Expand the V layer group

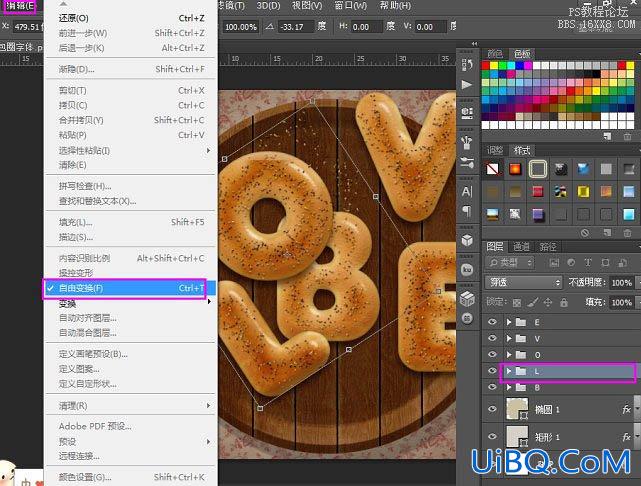509,338
